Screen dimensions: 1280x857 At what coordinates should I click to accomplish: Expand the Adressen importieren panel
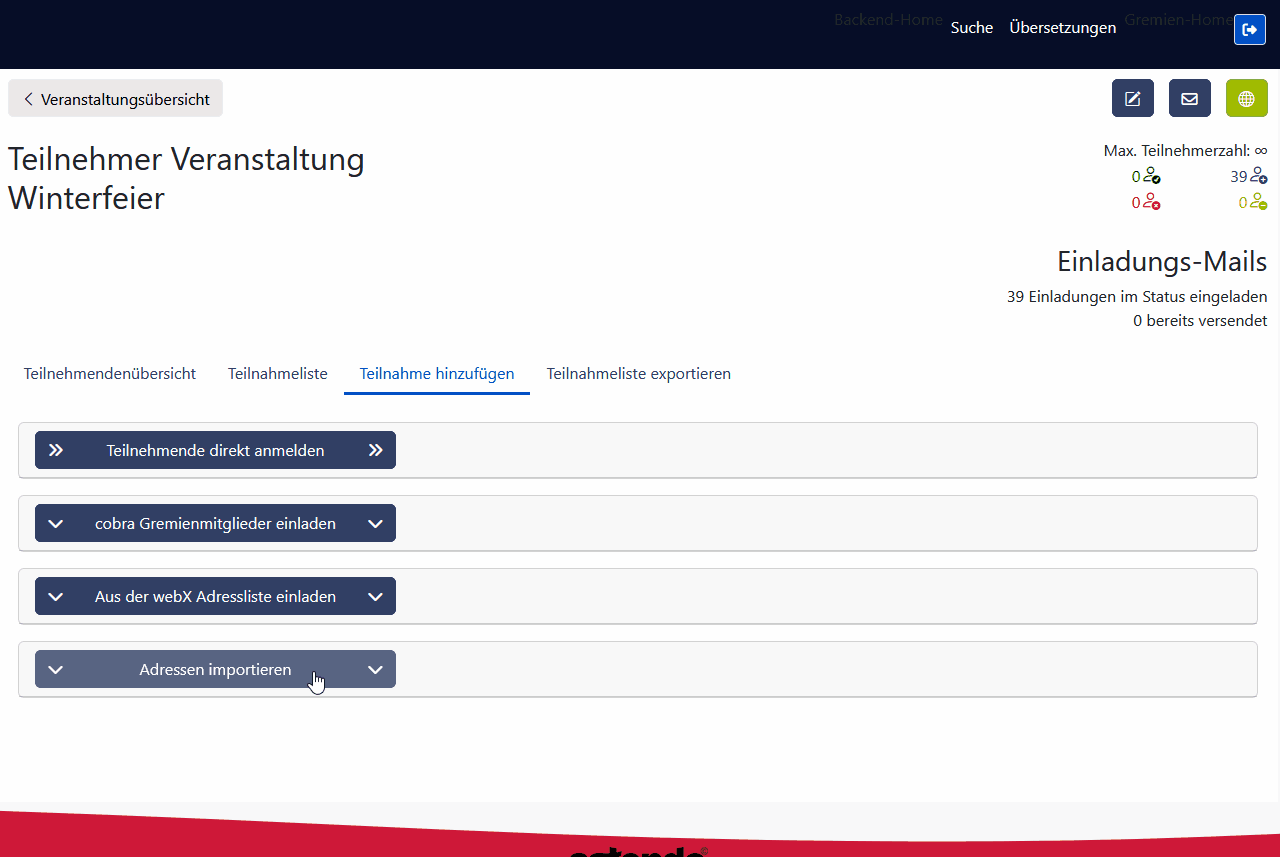[215, 669]
